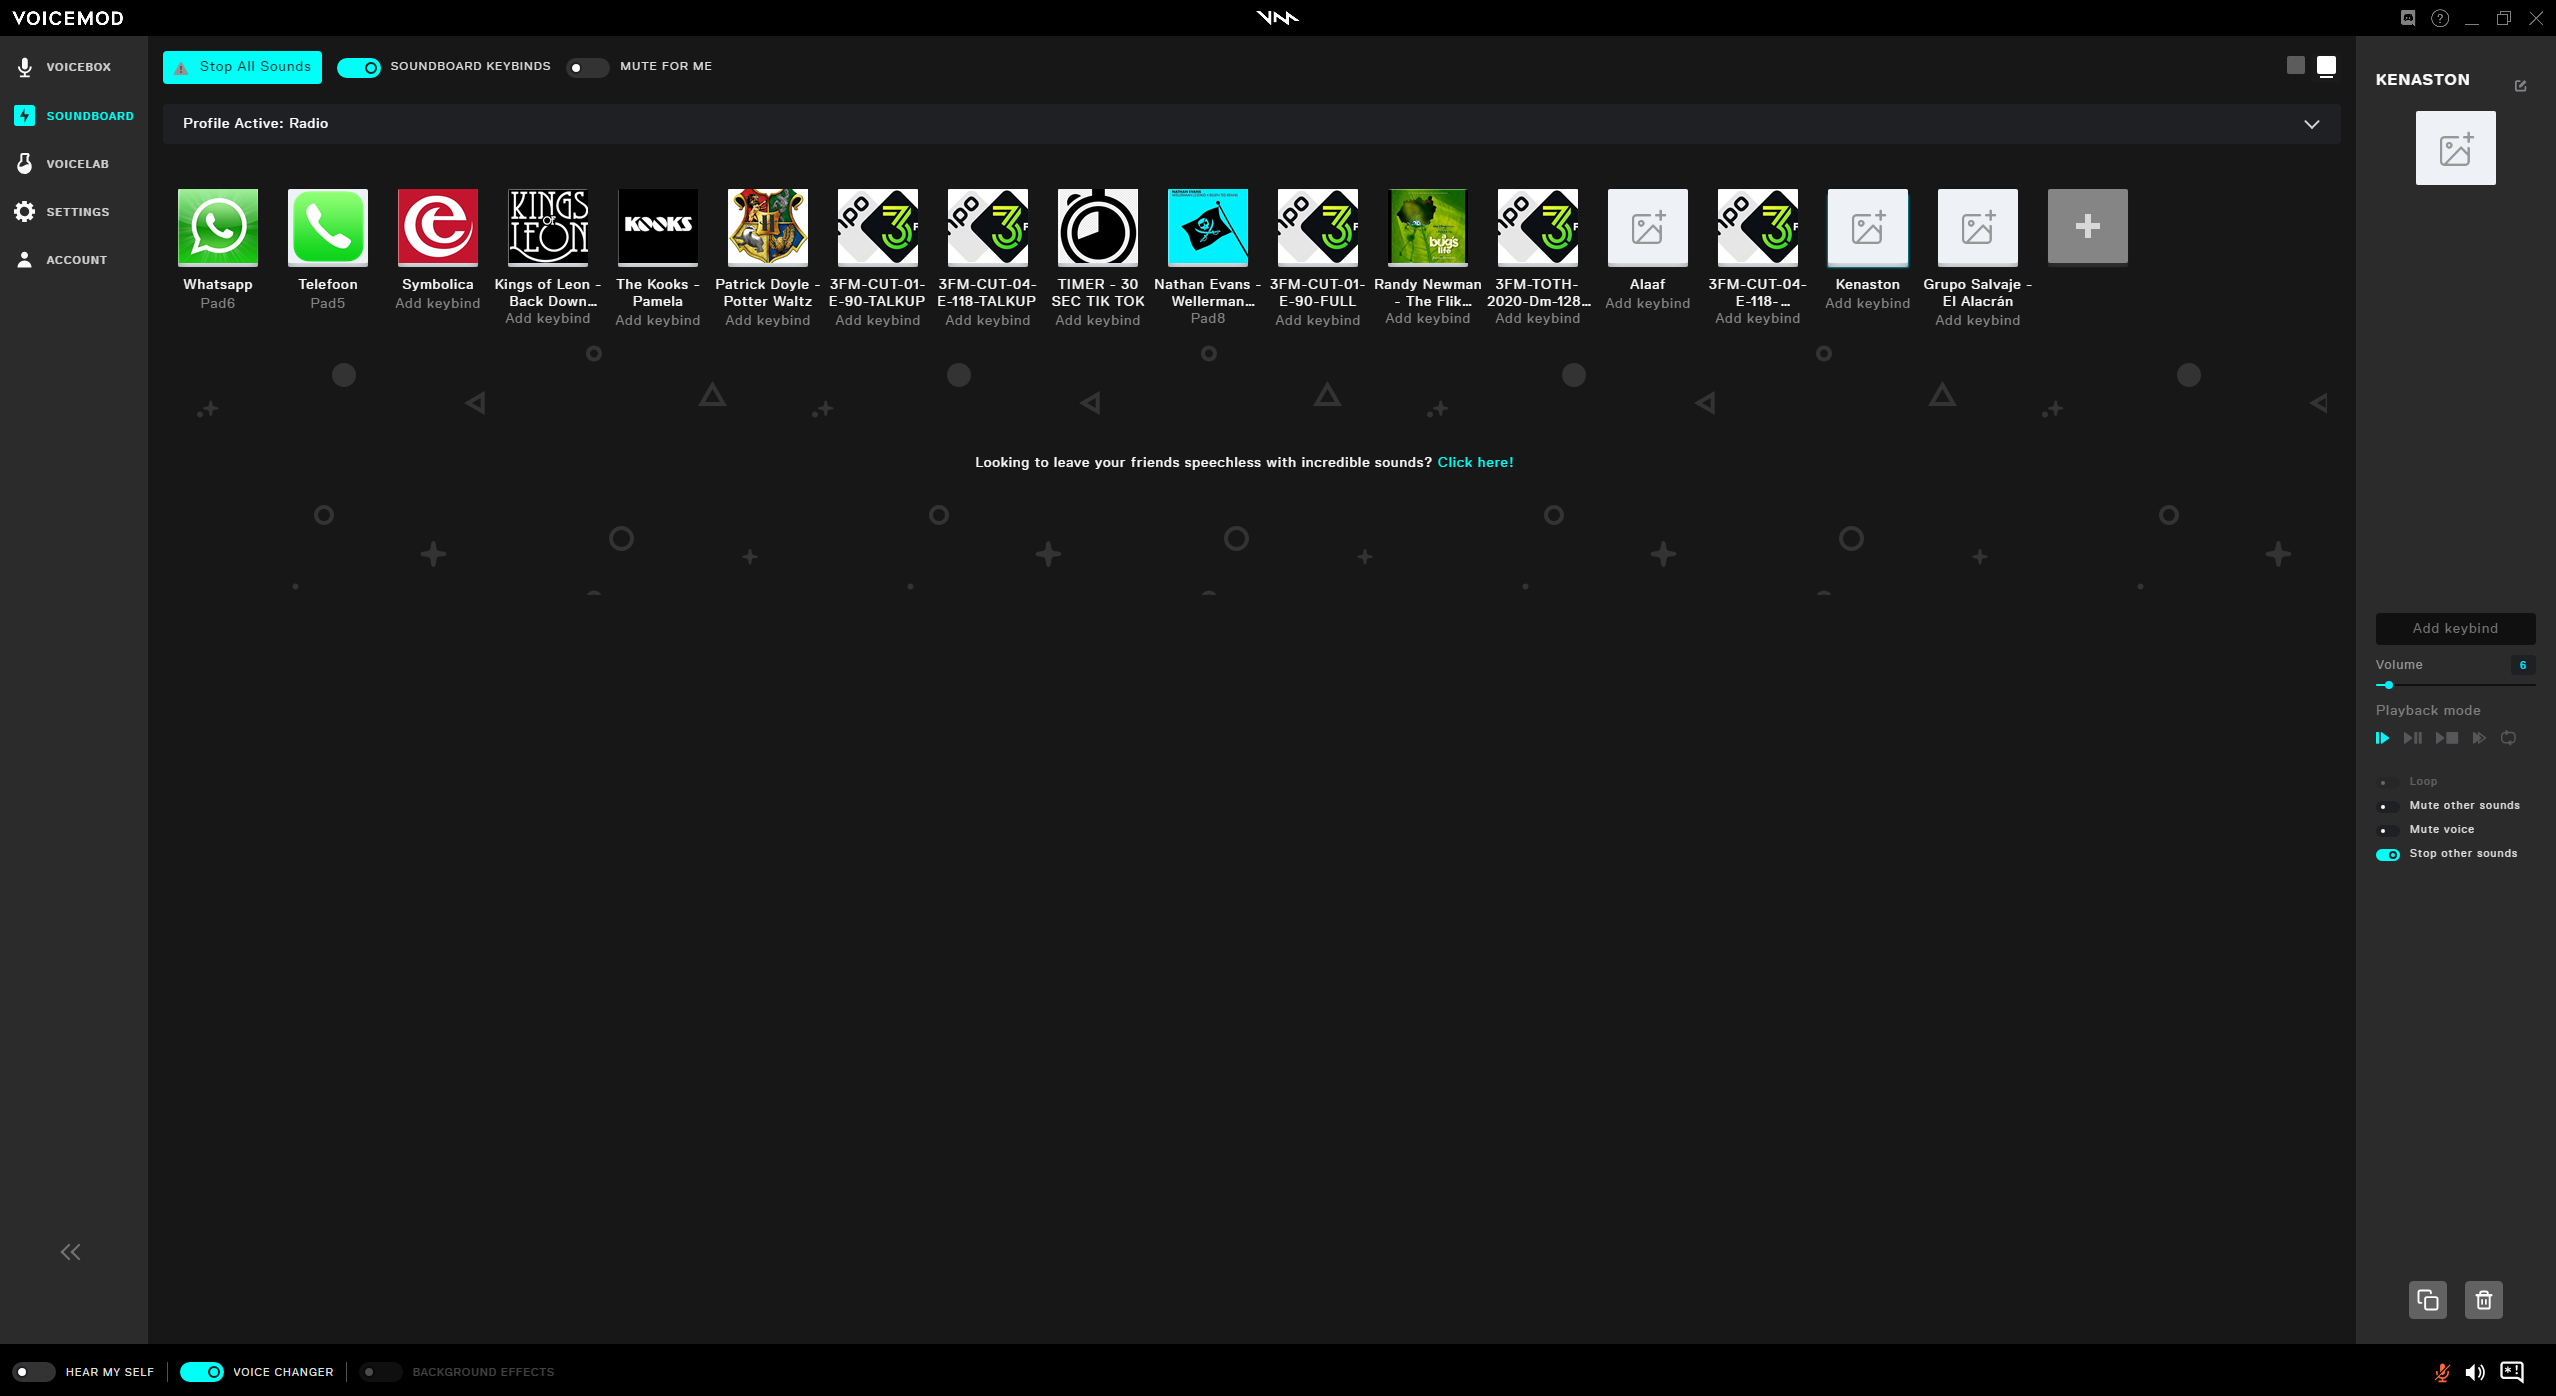Click the muted microphone icon in status bar
2556x1396 pixels.
(x=2441, y=1372)
